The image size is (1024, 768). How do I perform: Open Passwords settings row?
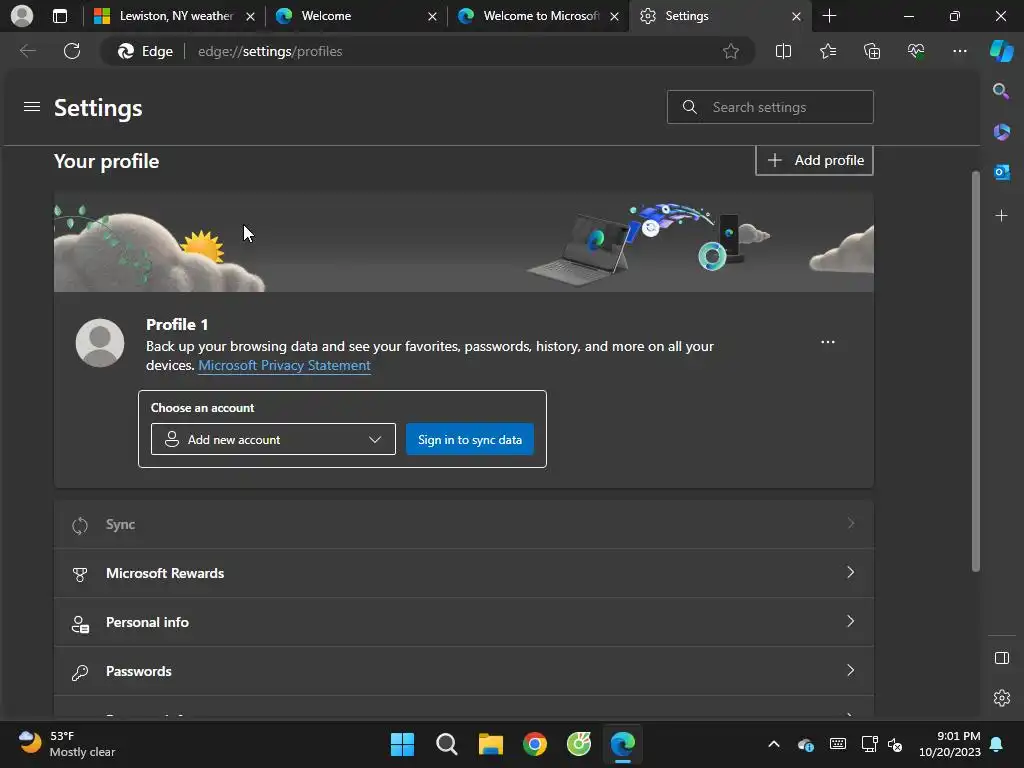pos(464,671)
